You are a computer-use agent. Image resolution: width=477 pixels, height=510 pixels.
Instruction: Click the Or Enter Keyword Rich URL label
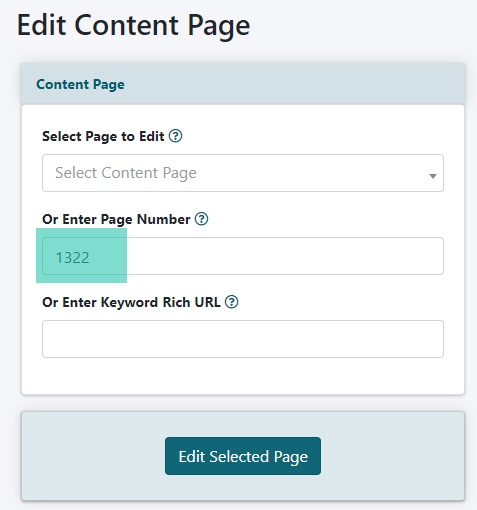[x=131, y=302]
